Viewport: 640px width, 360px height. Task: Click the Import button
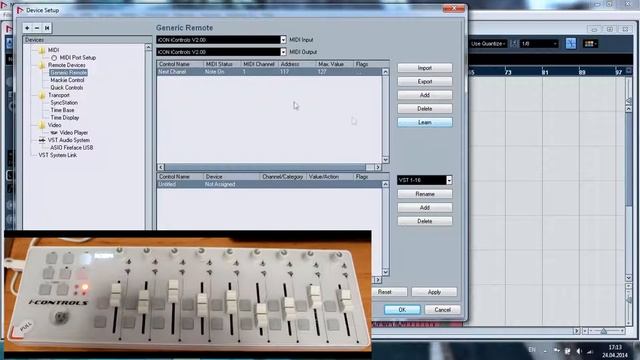[424, 68]
